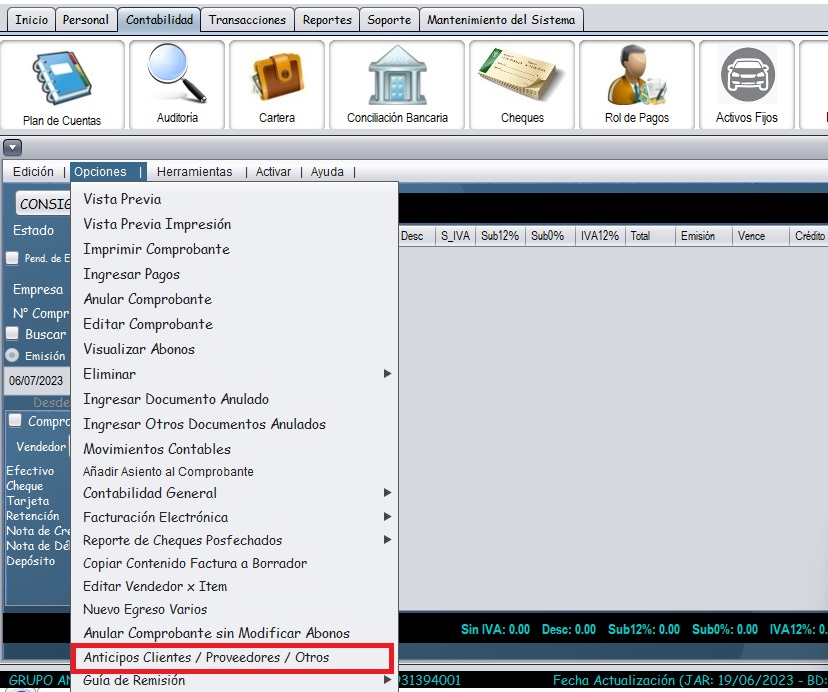Click the date field showing 06/07/2023
Screen dimensions: 828x692
pyautogui.click(x=36, y=381)
